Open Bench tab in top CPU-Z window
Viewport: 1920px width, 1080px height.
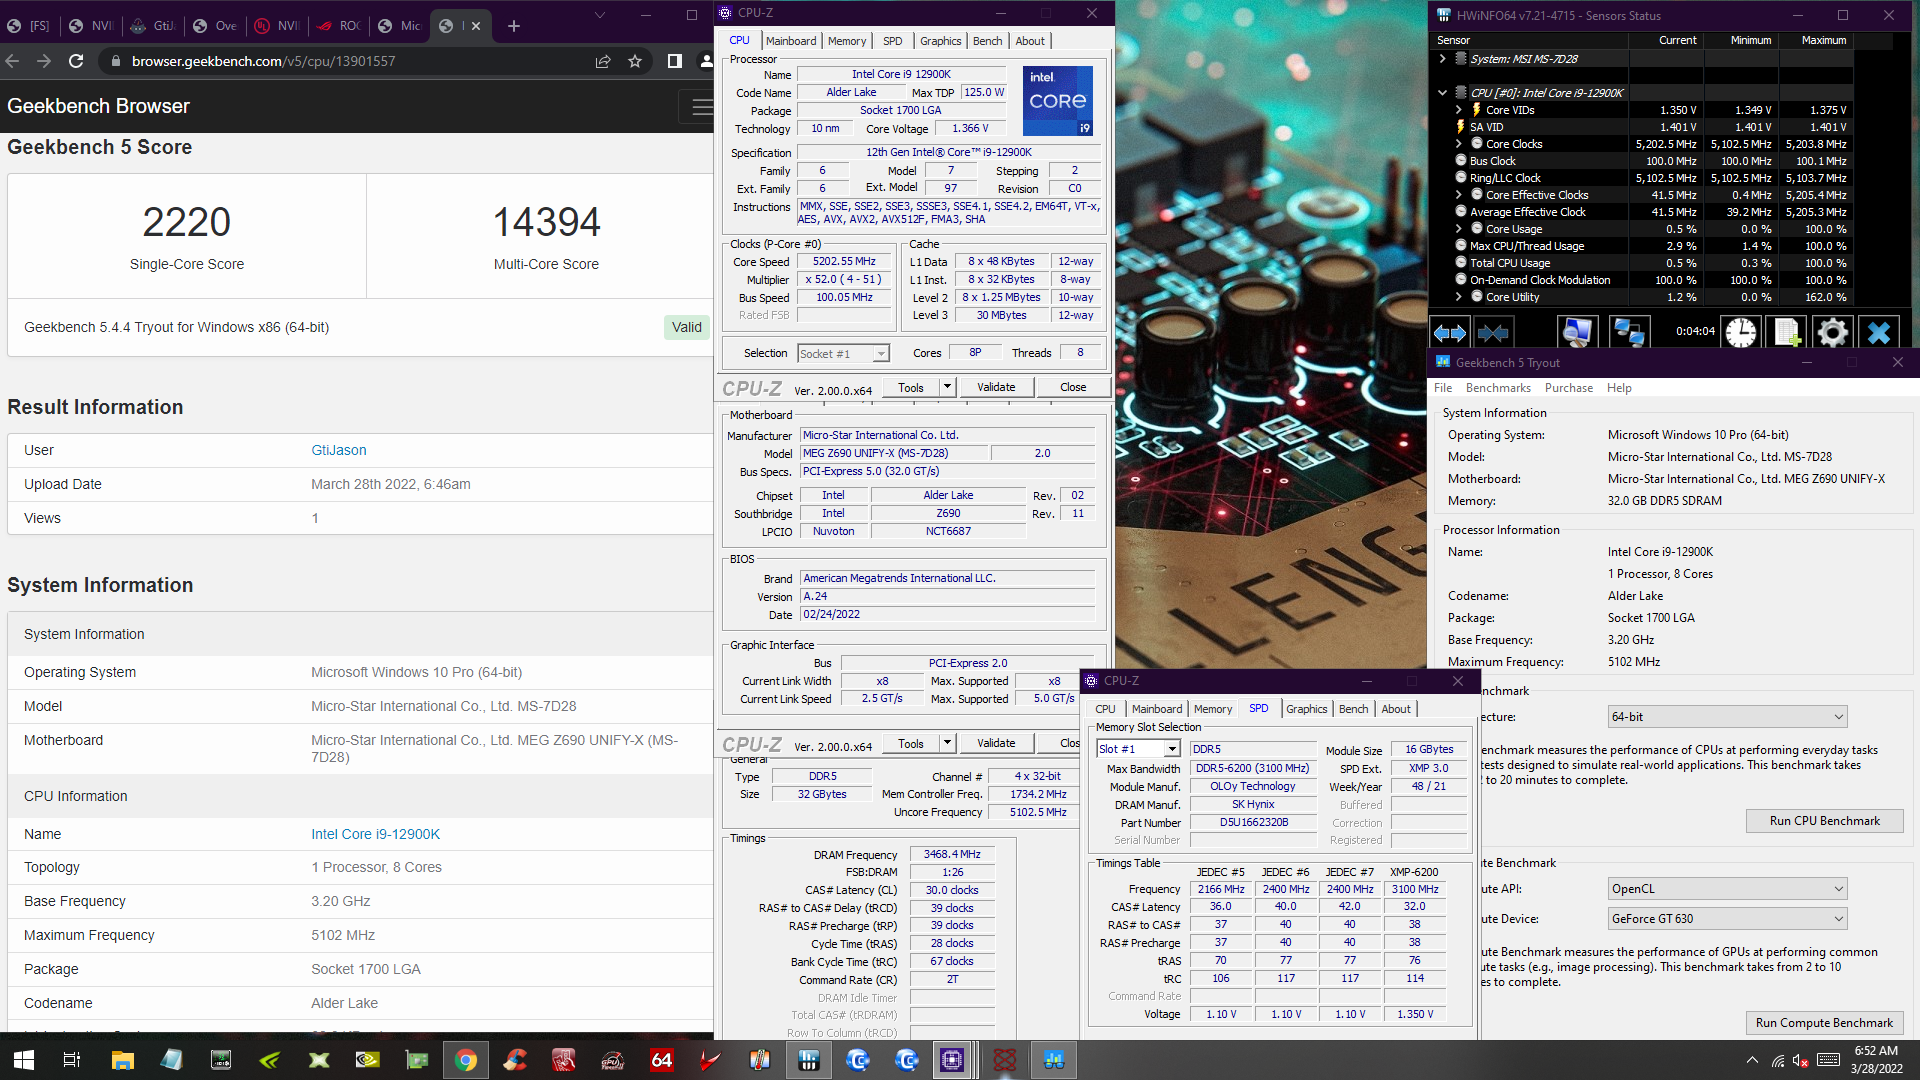pyautogui.click(x=987, y=41)
